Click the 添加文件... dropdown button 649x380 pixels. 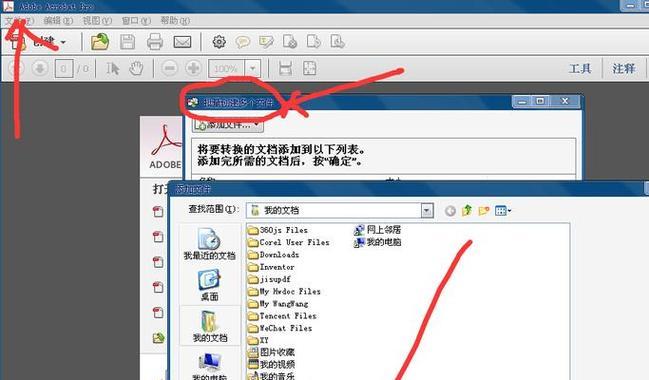point(228,125)
